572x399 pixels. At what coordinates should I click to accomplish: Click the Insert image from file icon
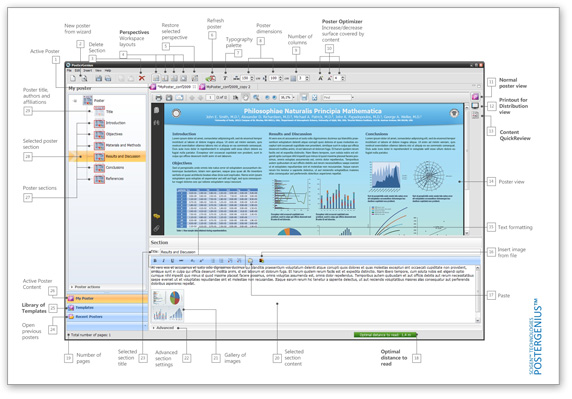click(x=261, y=260)
